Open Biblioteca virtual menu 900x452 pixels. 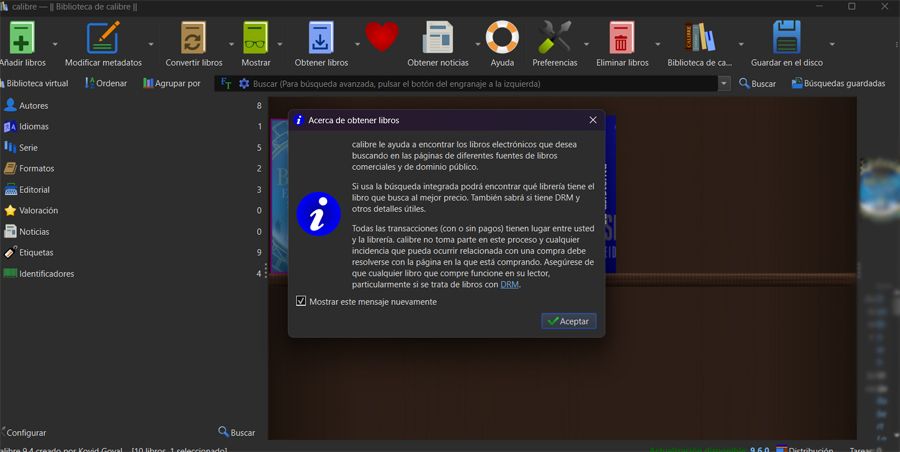34,83
